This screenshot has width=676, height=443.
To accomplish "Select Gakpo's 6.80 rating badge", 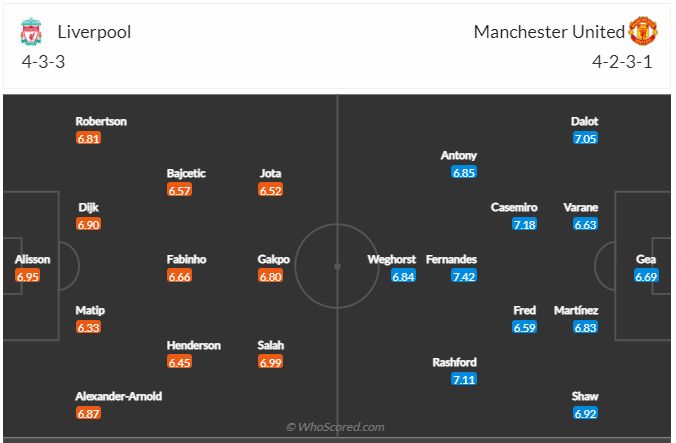I will coord(271,275).
